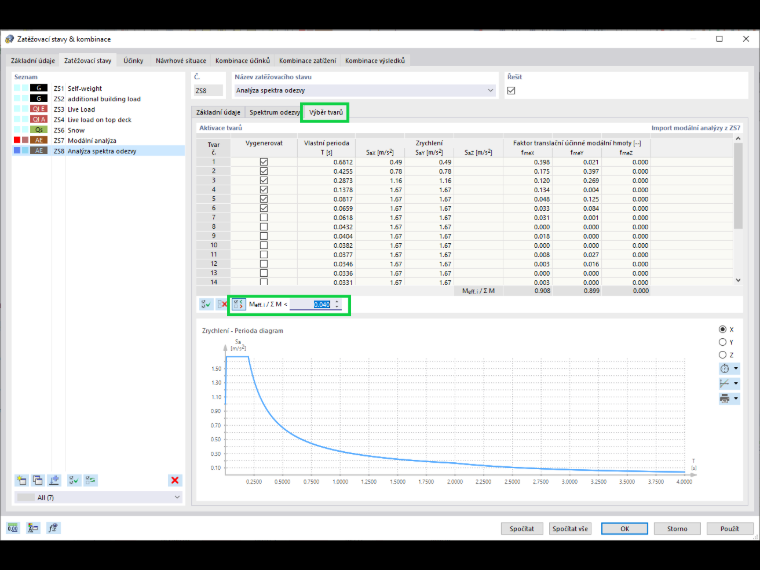Select ZS3 Live Load in list
Viewport: 760px width, 570px height.
point(98,110)
